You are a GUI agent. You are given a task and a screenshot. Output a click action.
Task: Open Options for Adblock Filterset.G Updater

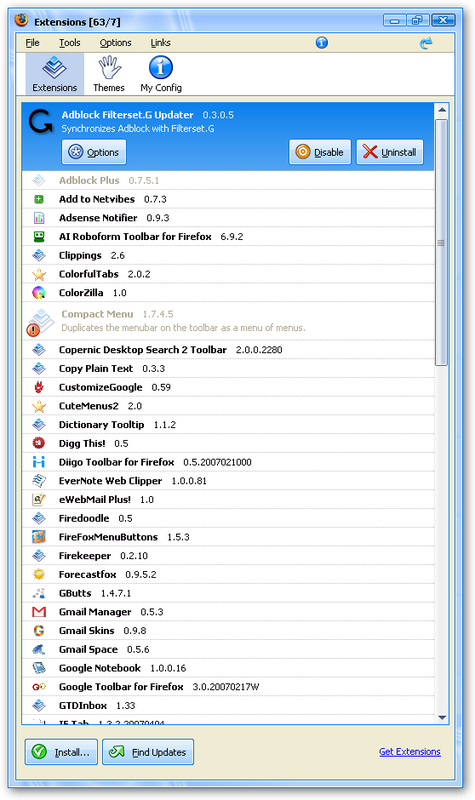click(x=94, y=152)
